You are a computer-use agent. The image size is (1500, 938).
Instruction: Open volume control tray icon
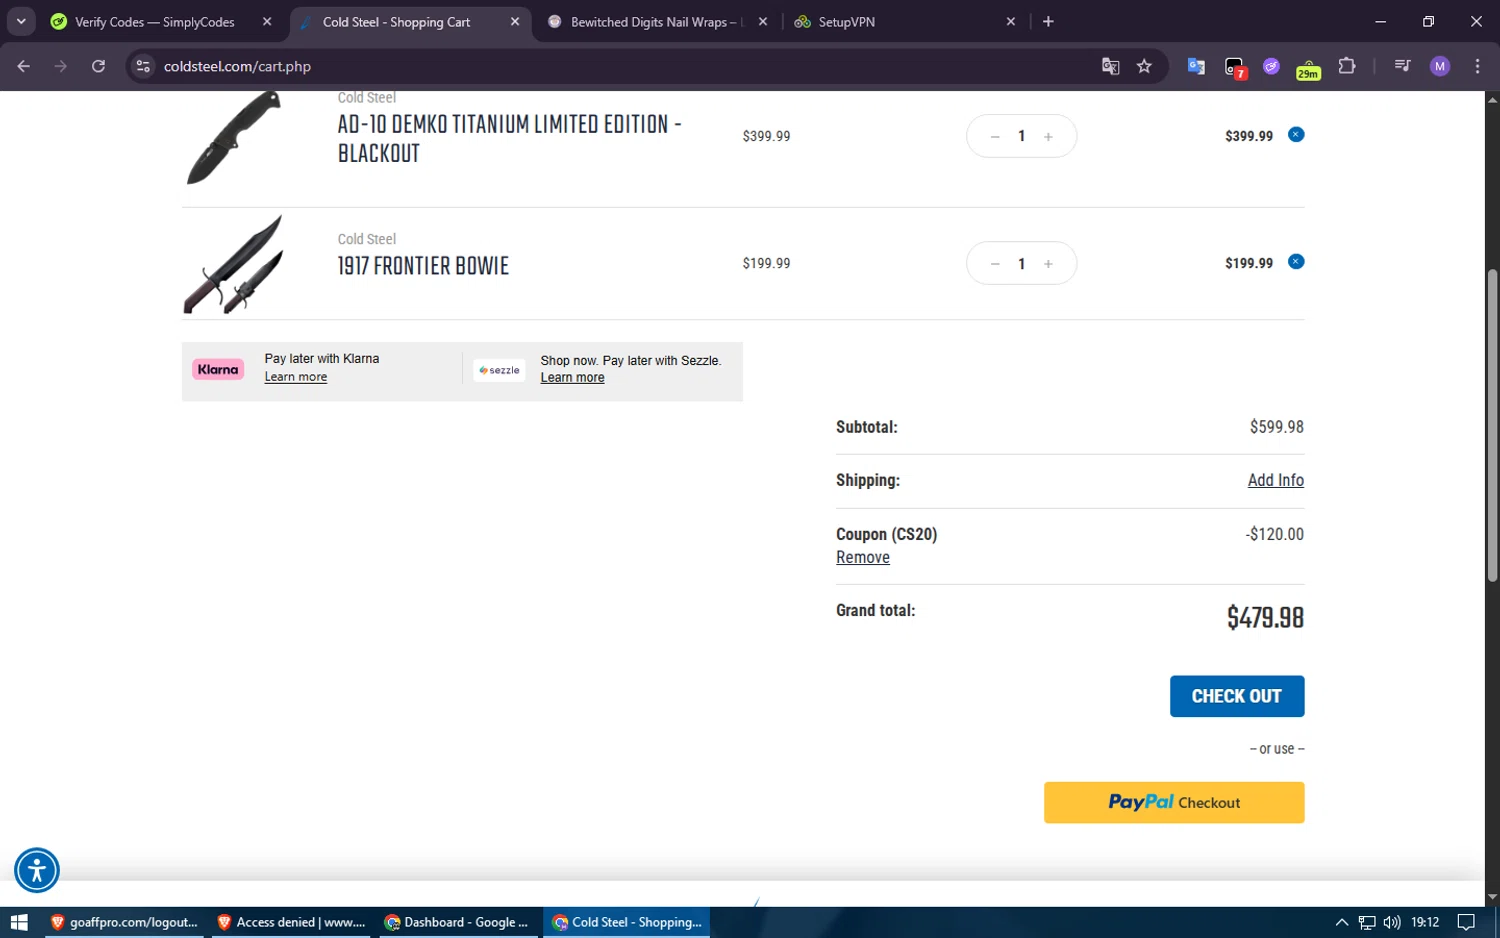point(1392,922)
